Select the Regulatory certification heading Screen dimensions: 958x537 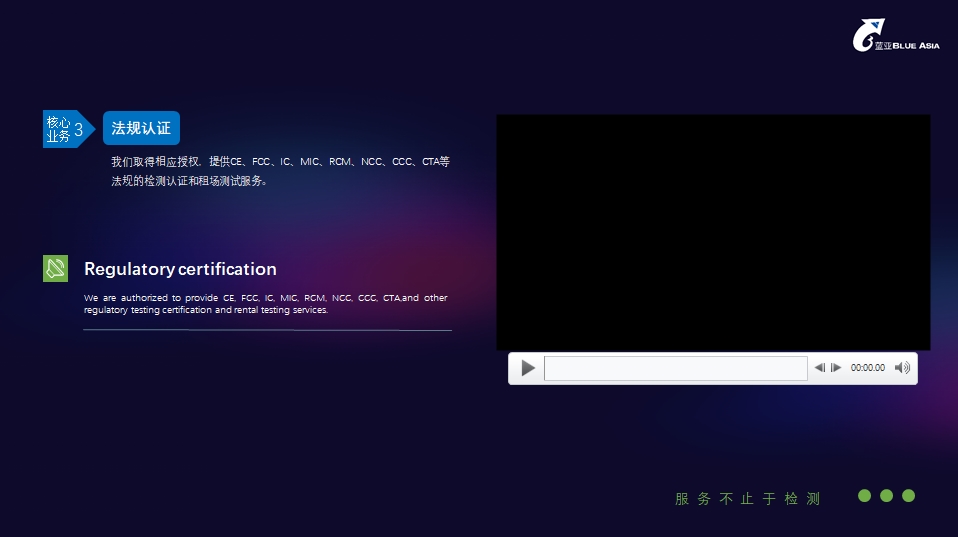pos(180,269)
